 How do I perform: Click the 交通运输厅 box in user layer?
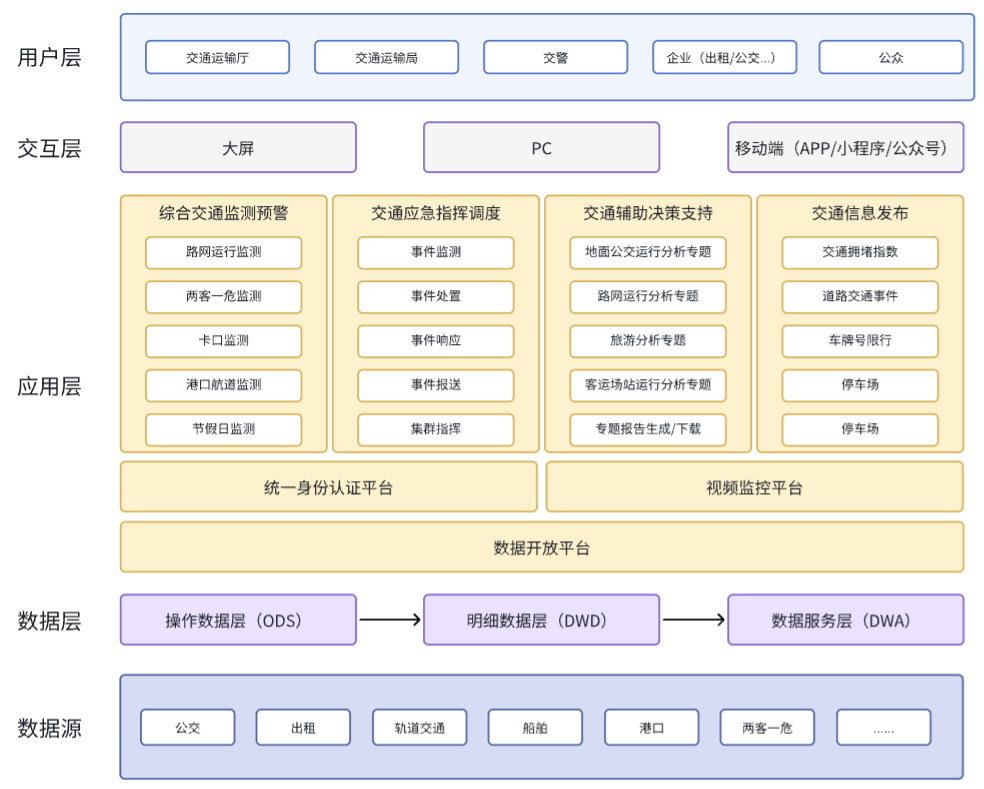coord(217,58)
